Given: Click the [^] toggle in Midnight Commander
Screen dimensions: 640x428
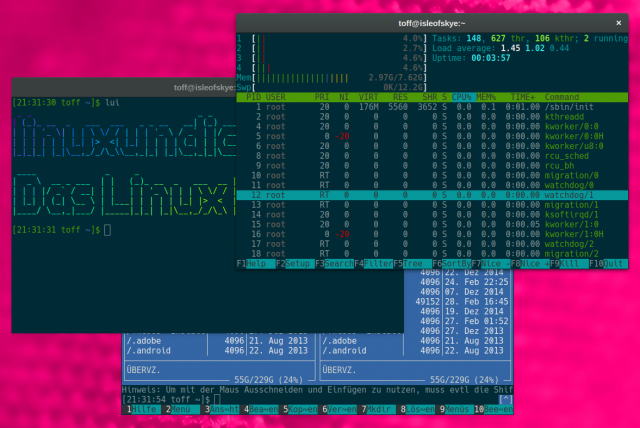Looking at the screenshot, I should pyautogui.click(x=505, y=399).
